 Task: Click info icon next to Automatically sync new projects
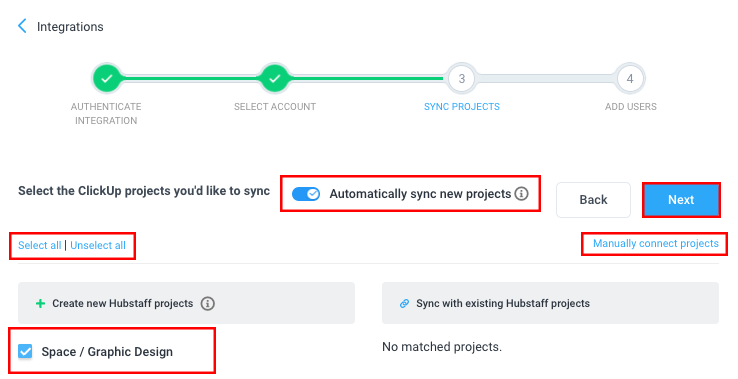point(521,194)
